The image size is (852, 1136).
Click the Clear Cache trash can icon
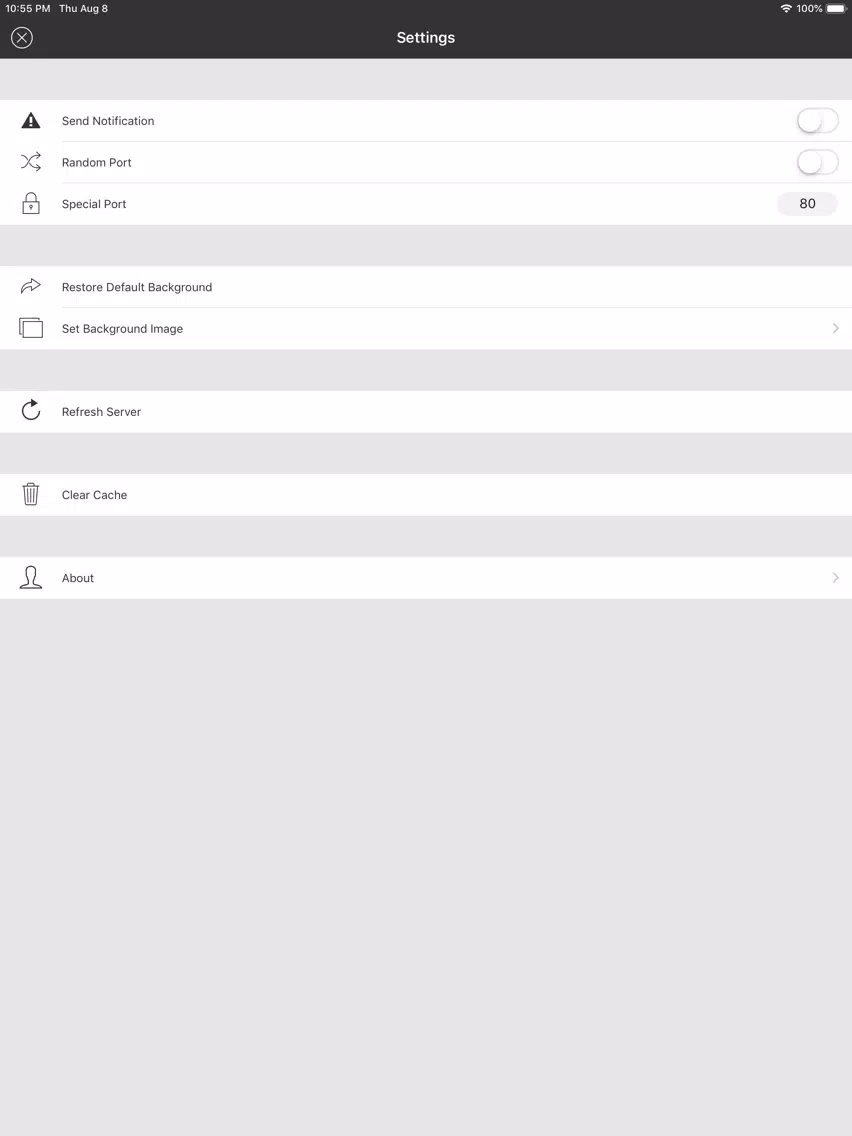(30, 494)
